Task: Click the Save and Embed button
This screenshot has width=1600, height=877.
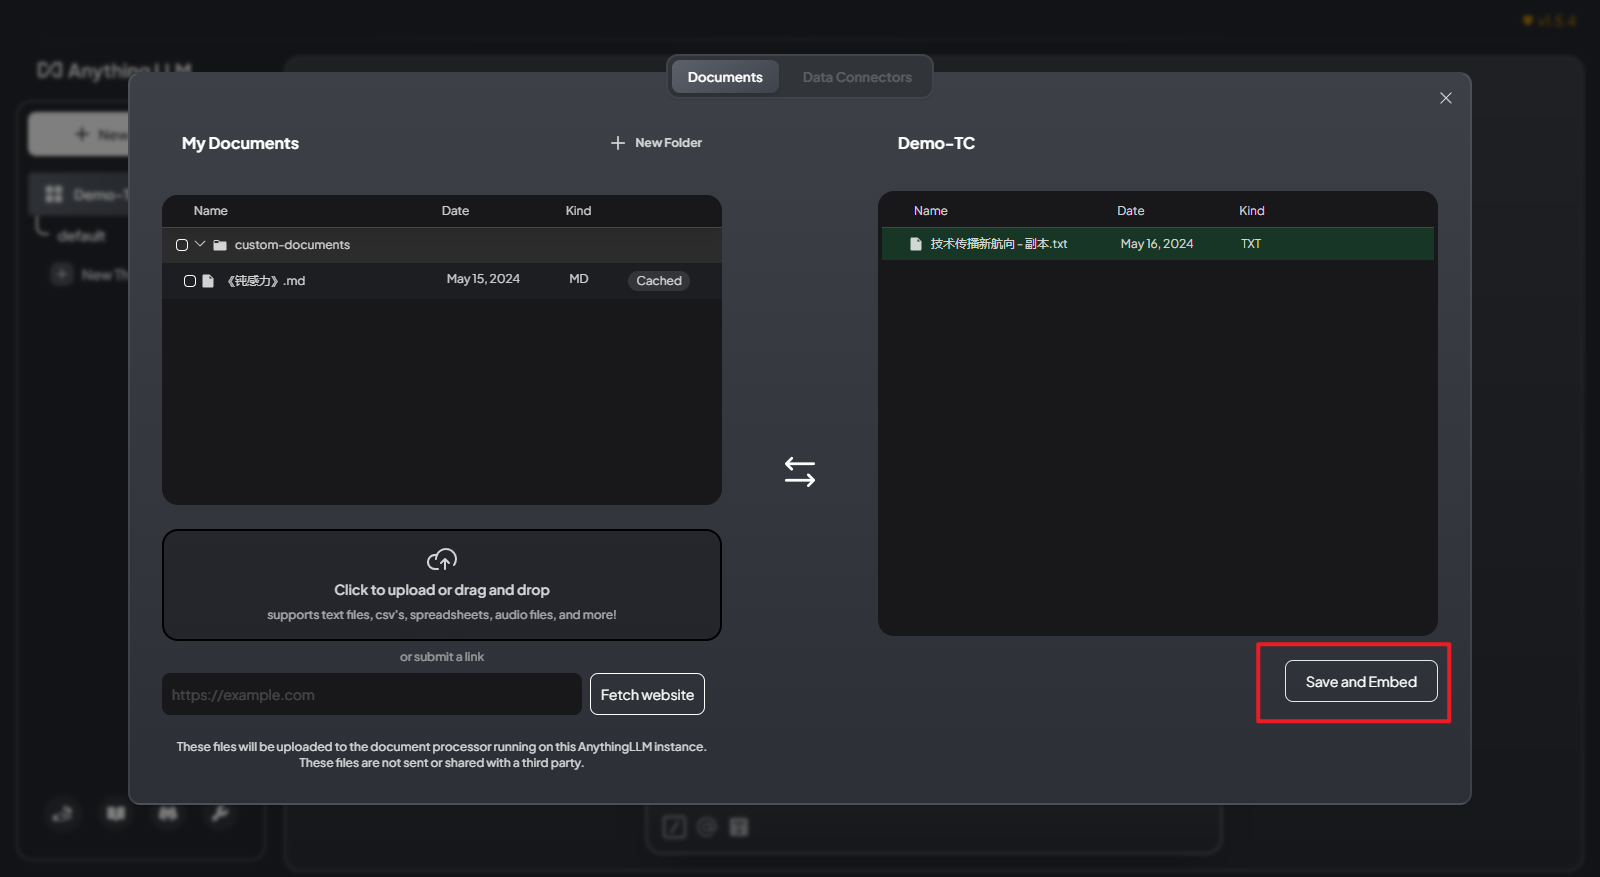Action: (x=1361, y=681)
